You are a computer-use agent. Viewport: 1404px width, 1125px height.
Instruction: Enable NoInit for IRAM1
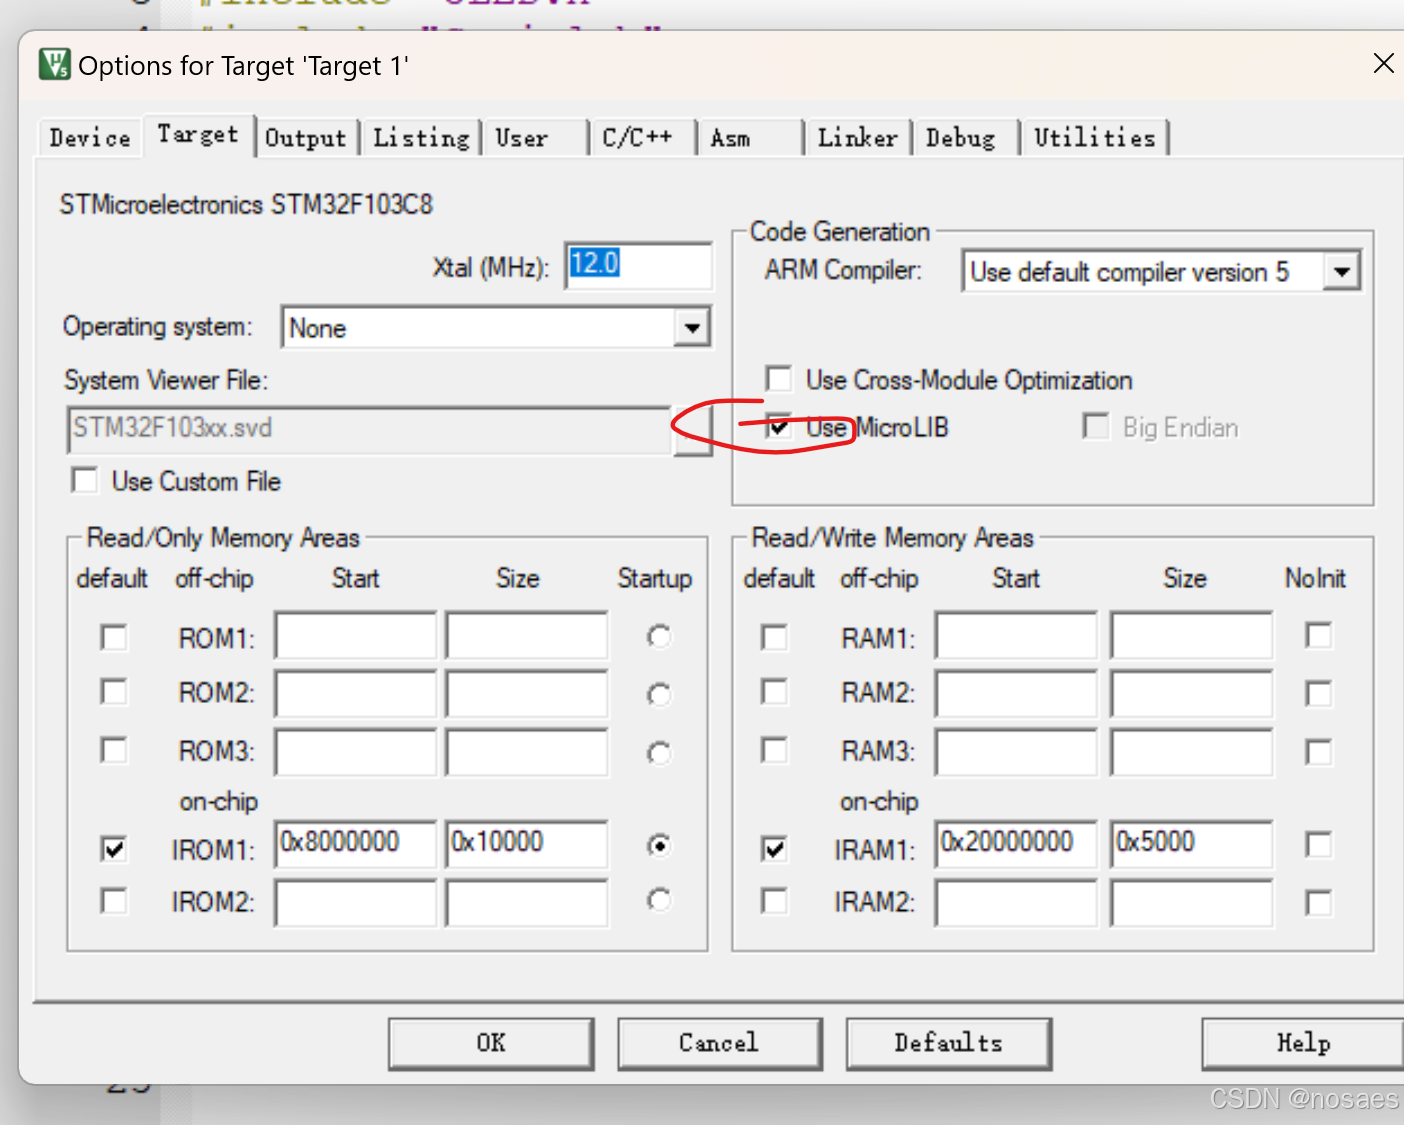[x=1319, y=845]
